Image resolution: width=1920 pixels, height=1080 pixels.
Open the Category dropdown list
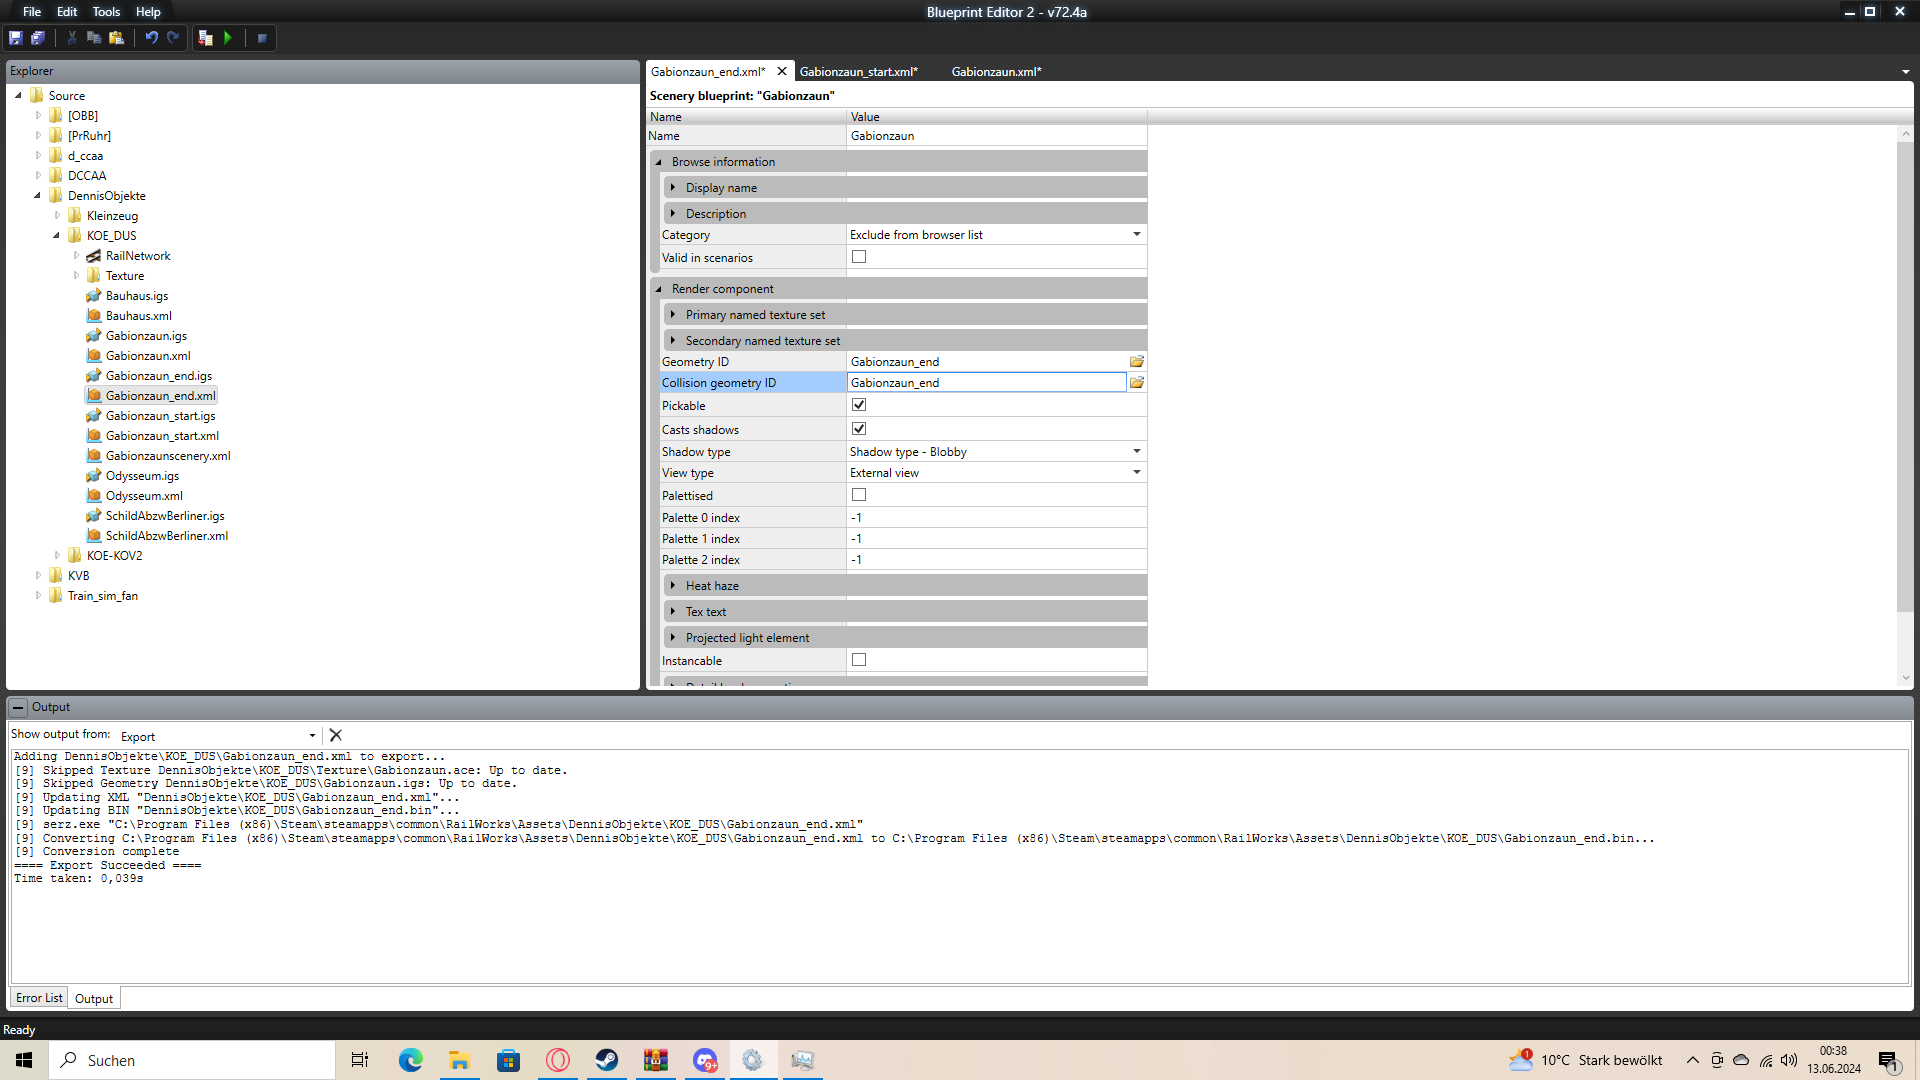coord(1136,235)
